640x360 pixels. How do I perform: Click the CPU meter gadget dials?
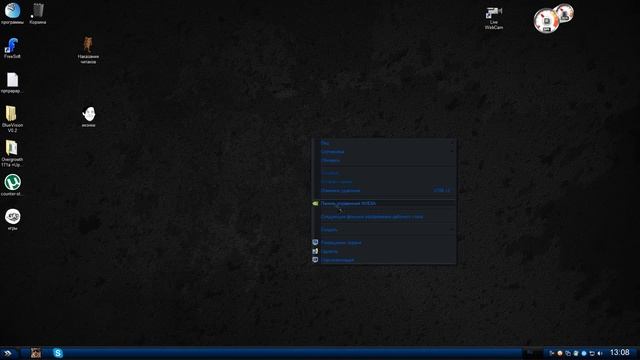[553, 18]
